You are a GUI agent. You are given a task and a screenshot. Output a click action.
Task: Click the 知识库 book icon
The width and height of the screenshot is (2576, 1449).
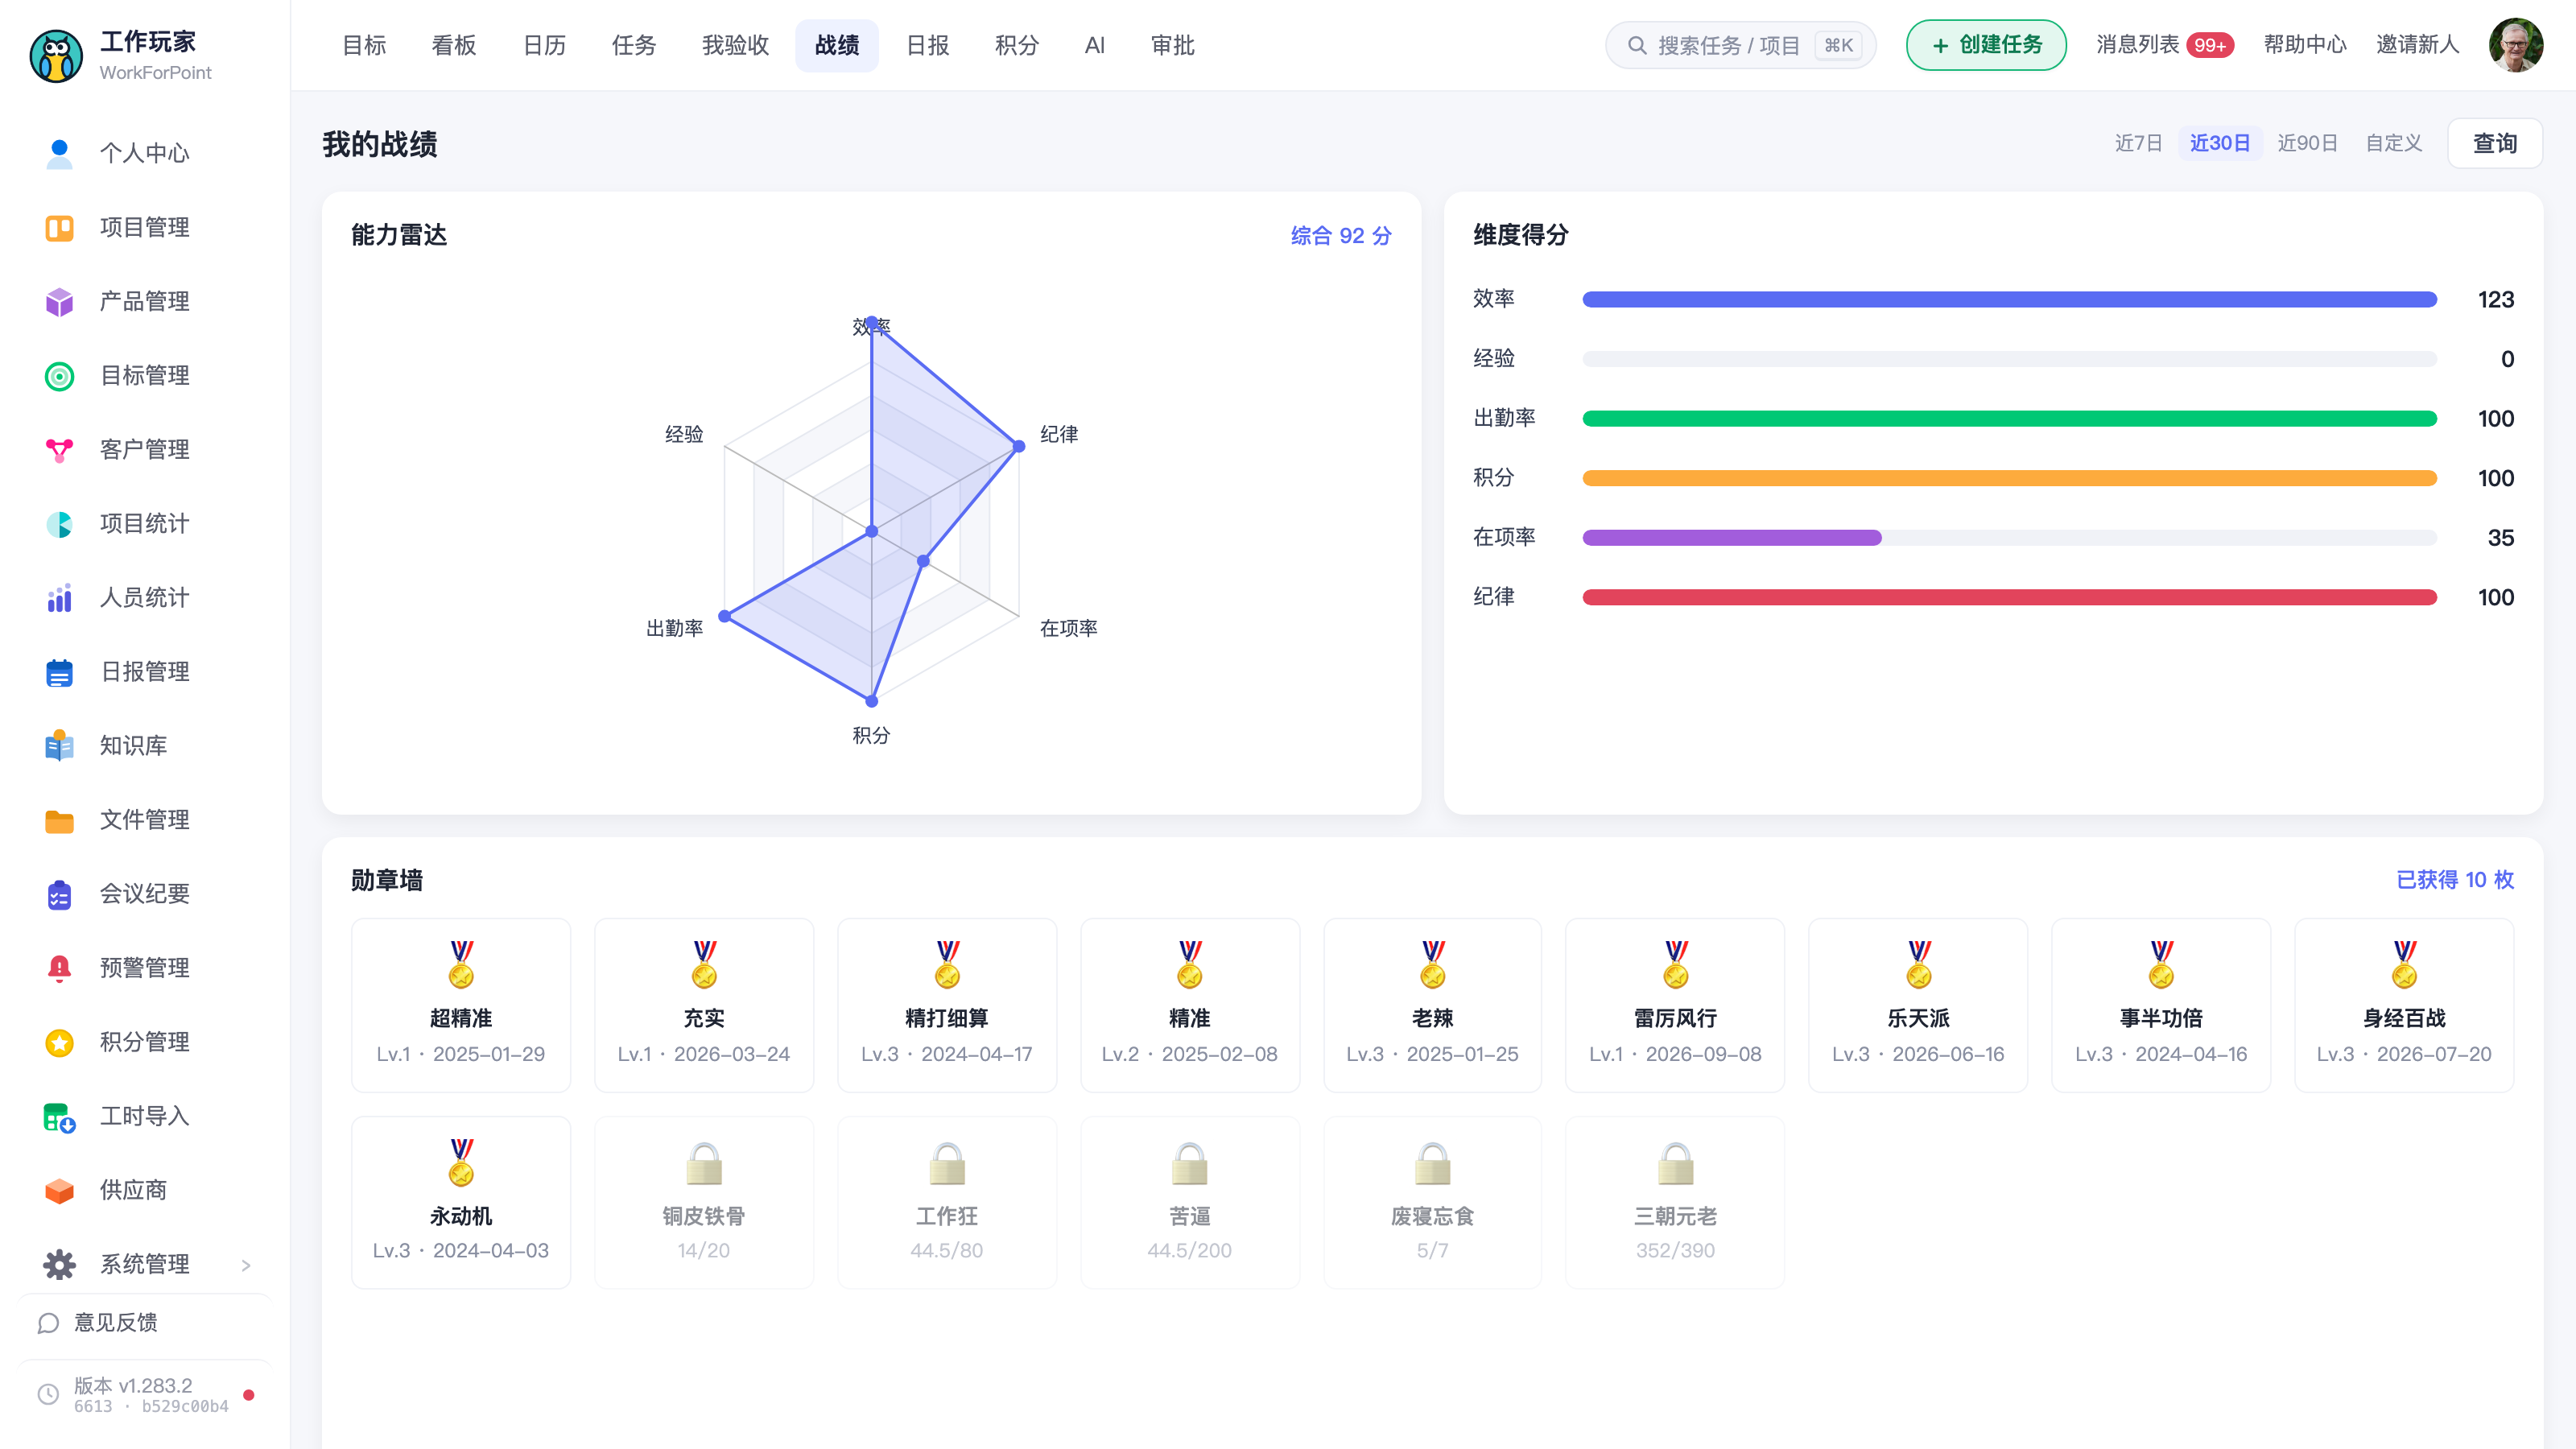click(59, 746)
